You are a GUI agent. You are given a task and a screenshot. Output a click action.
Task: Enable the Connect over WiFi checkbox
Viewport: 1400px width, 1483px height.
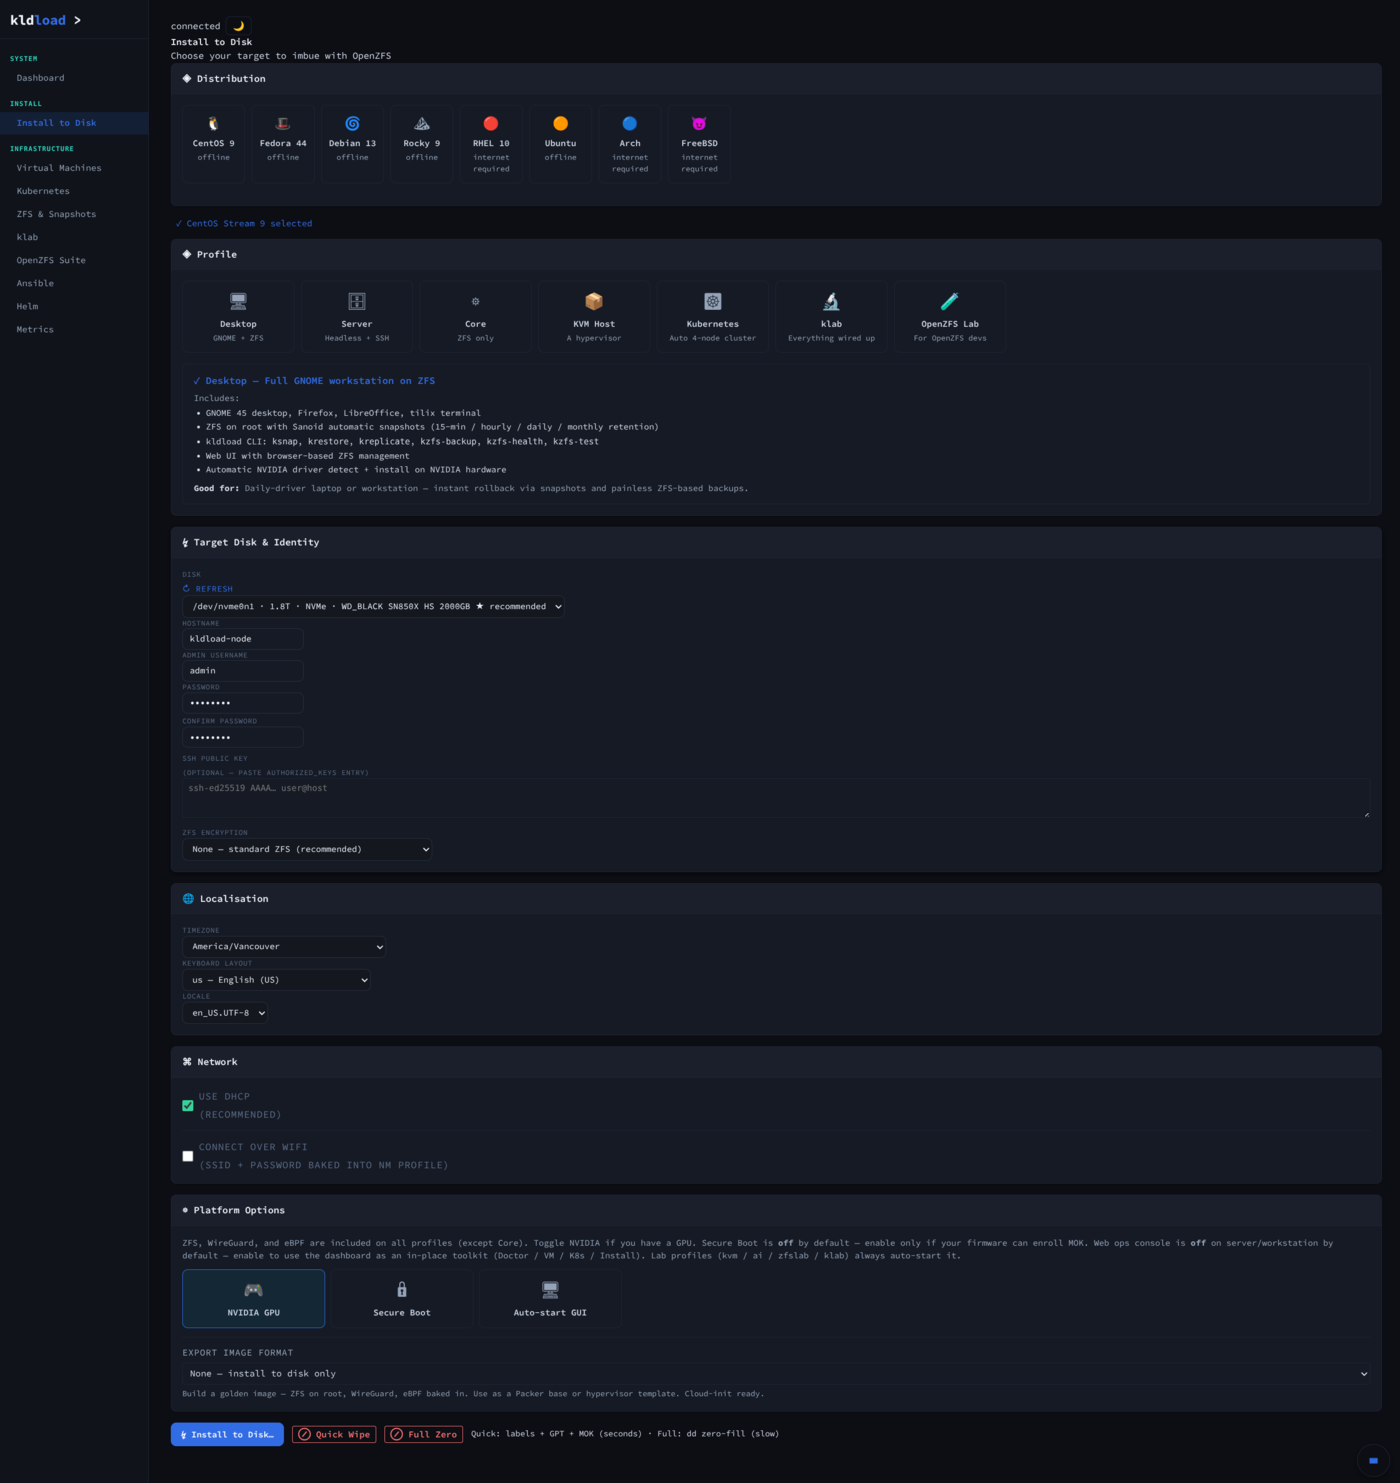[188, 1156]
